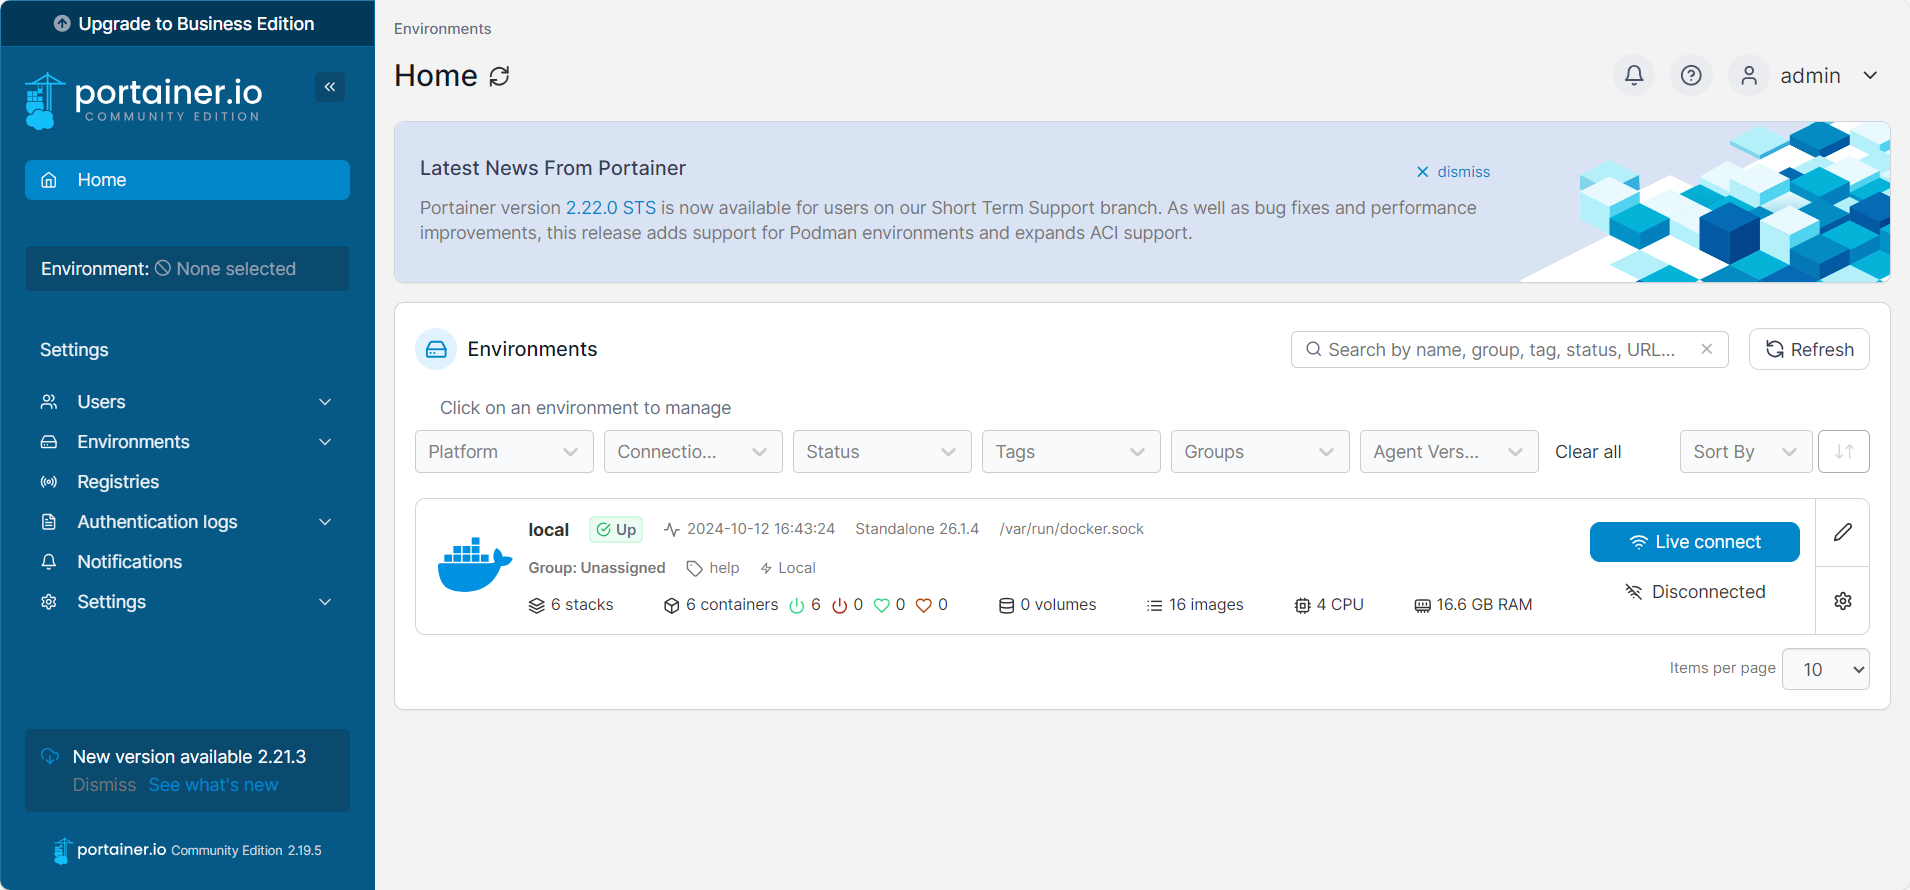Screen dimensions: 1910x890
Task: Open the help question mark icon
Action: click(1691, 75)
